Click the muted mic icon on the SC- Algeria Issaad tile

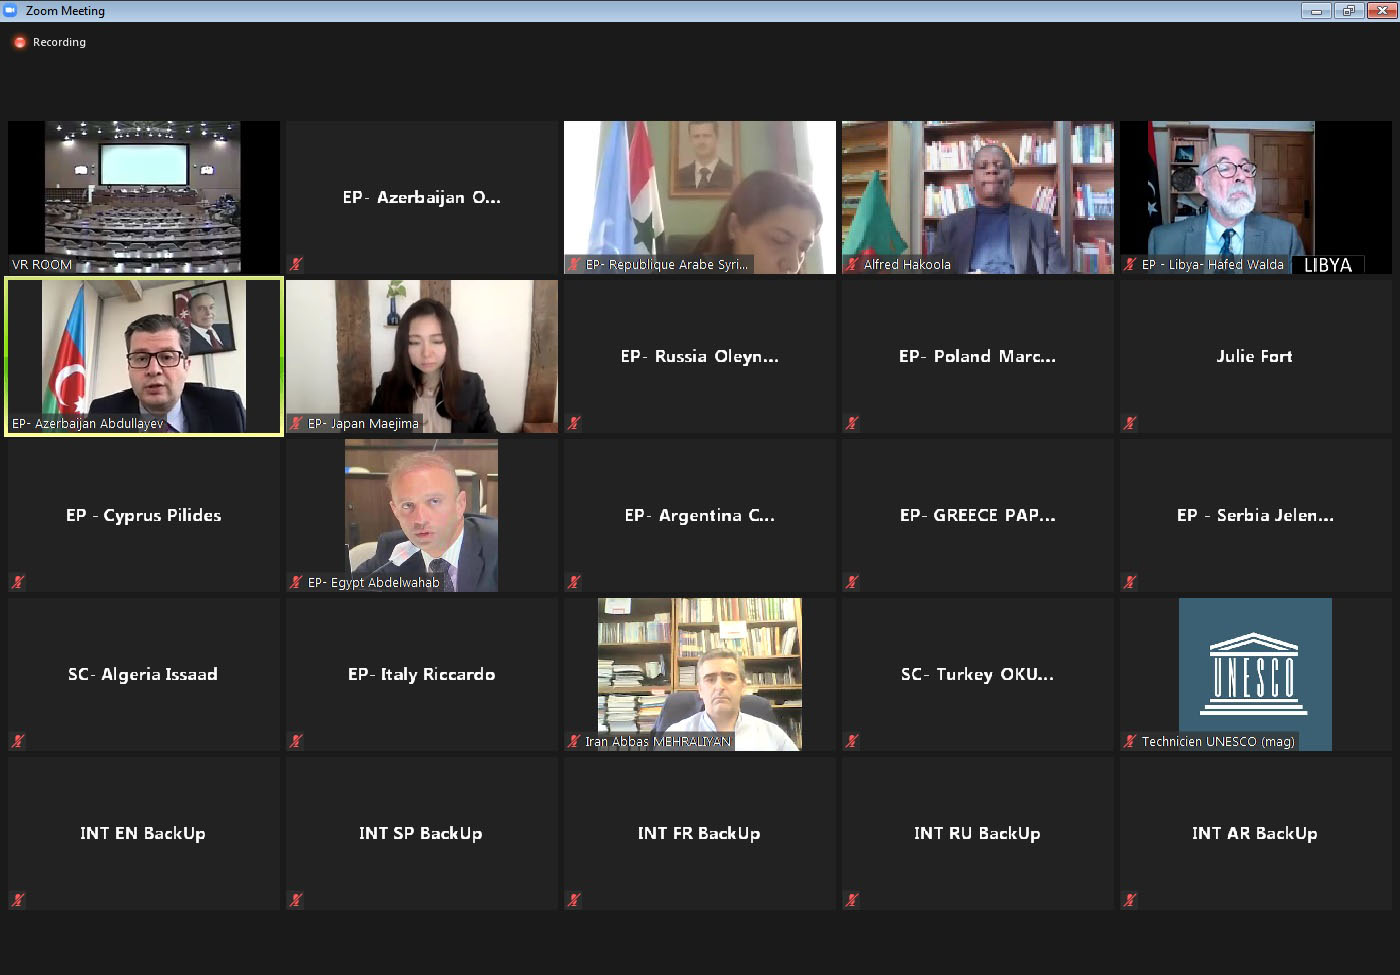coord(18,741)
